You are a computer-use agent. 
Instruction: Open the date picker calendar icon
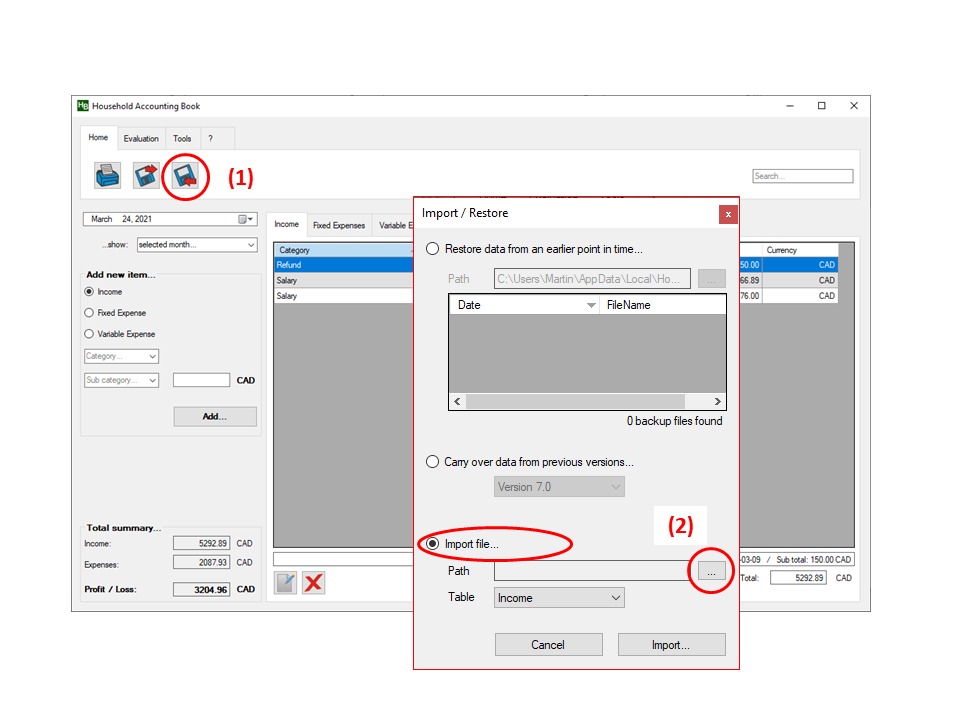(245, 219)
